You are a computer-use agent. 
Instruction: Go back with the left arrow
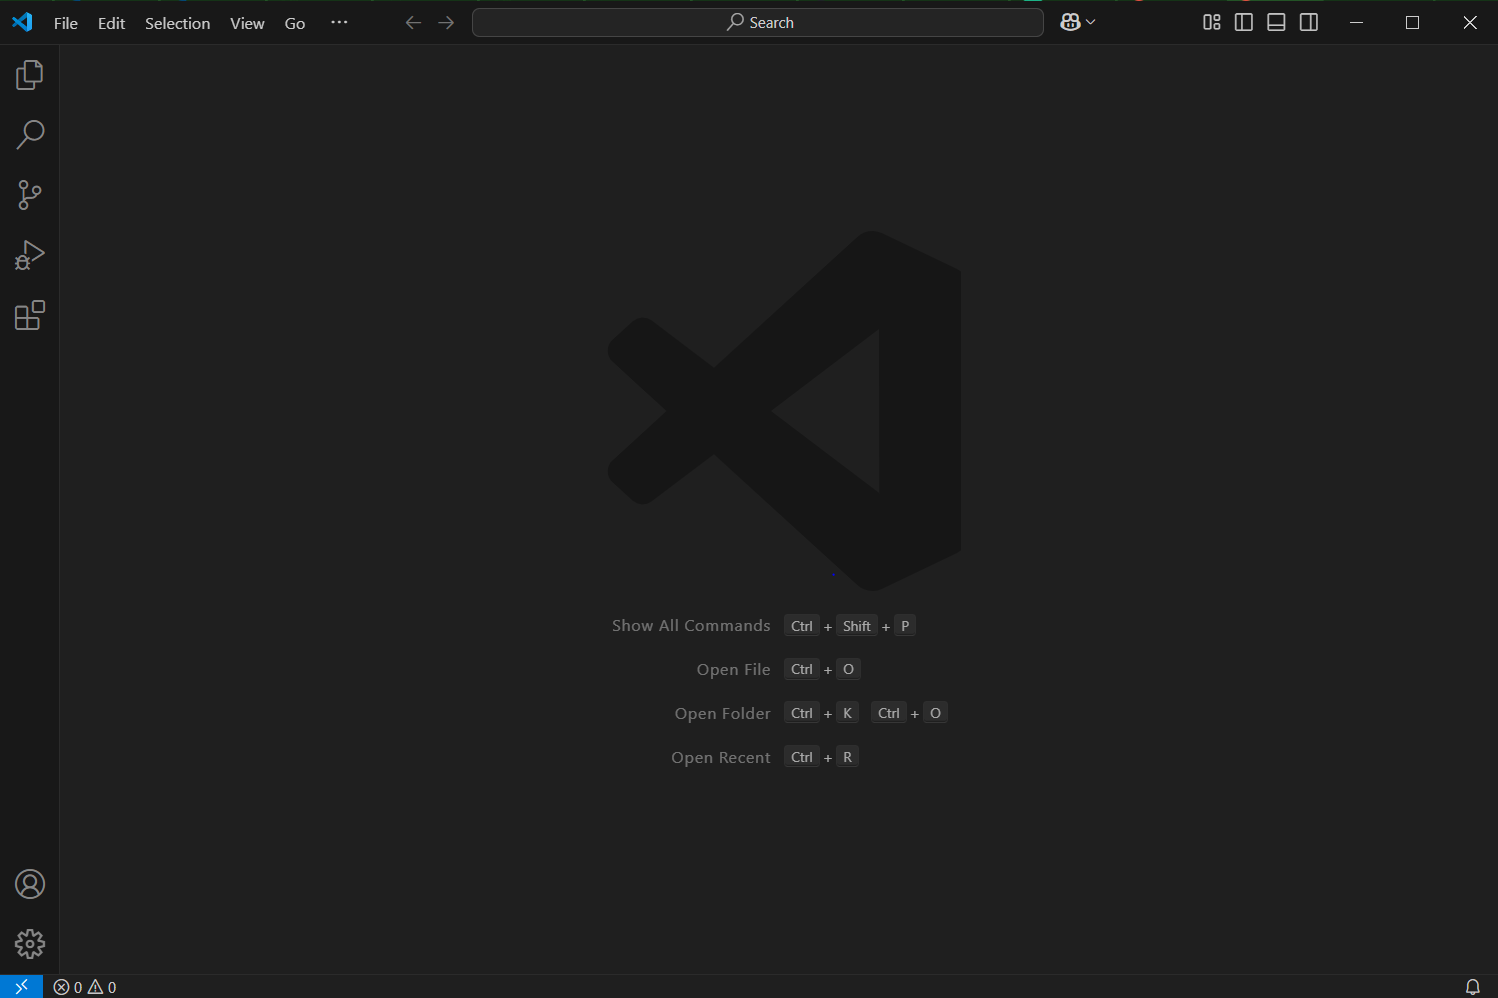point(413,22)
